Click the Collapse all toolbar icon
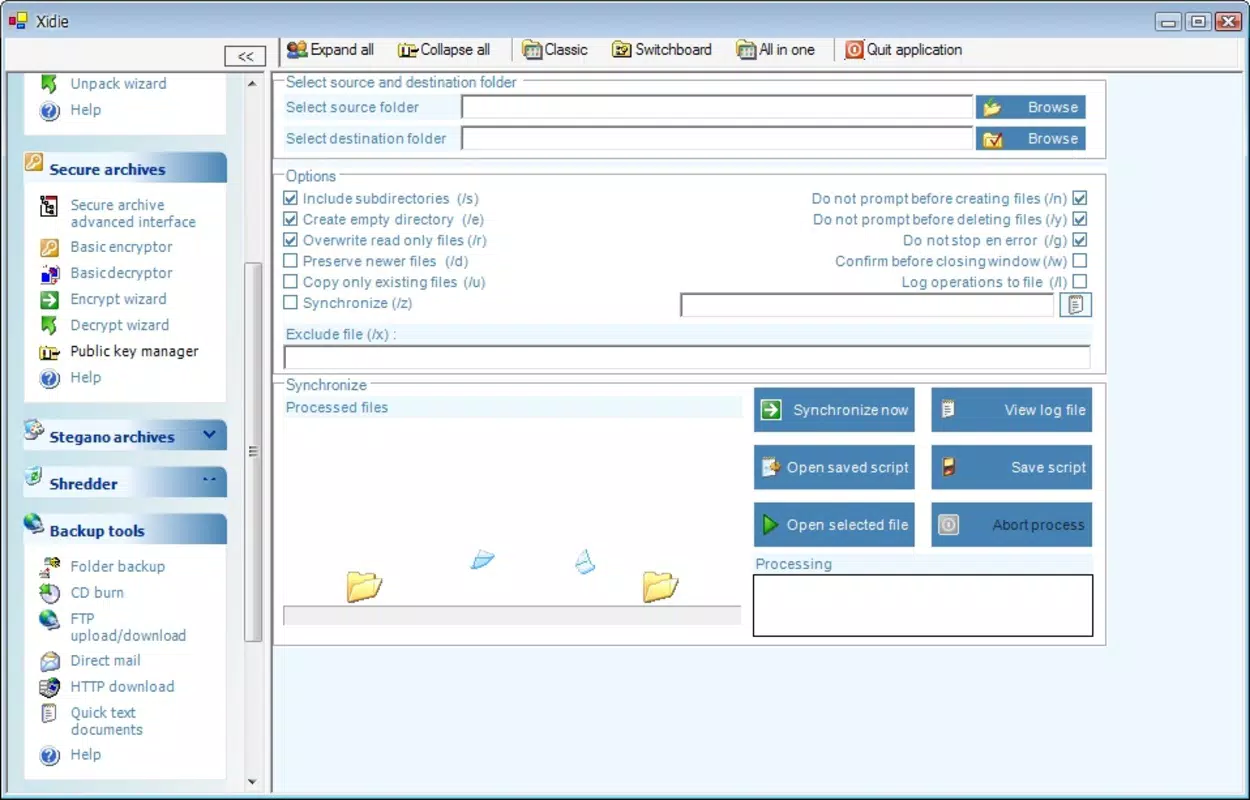Image resolution: width=1250 pixels, height=800 pixels. [x=407, y=50]
